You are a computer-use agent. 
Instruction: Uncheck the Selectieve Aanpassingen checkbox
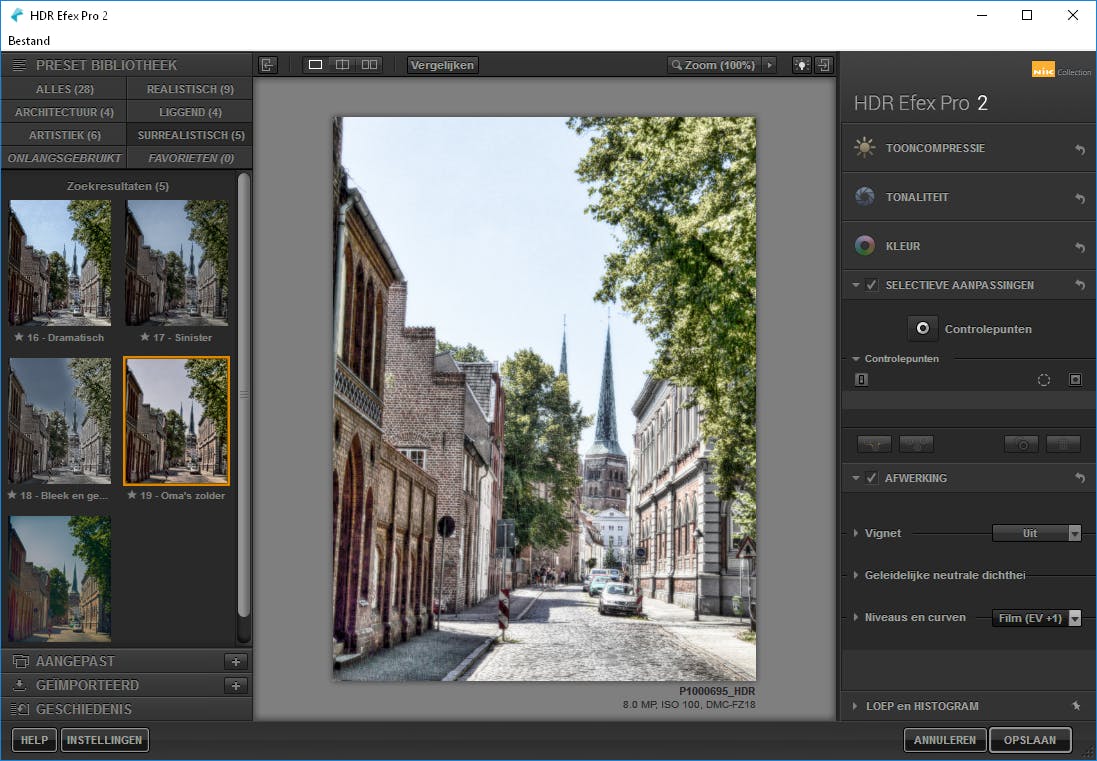click(872, 285)
